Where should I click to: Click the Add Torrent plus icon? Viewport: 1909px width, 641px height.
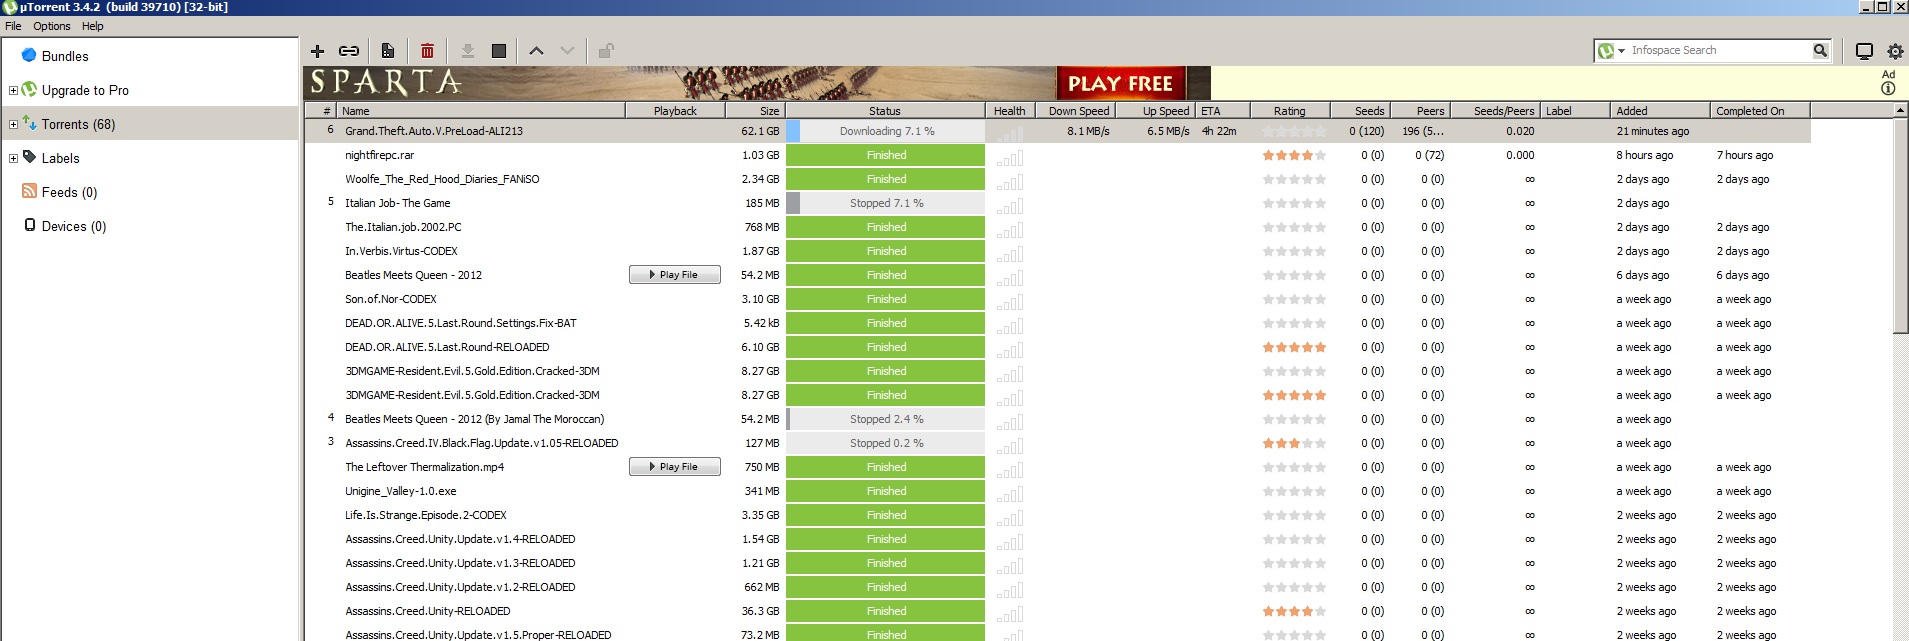pyautogui.click(x=317, y=51)
